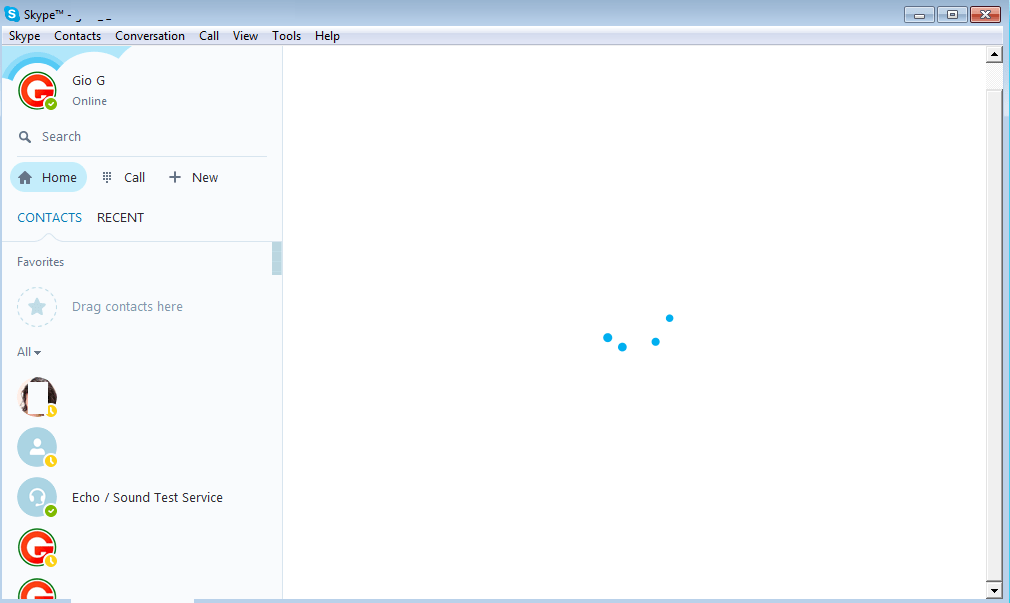
Task: Expand the All contacts filter dropdown
Action: click(x=29, y=352)
